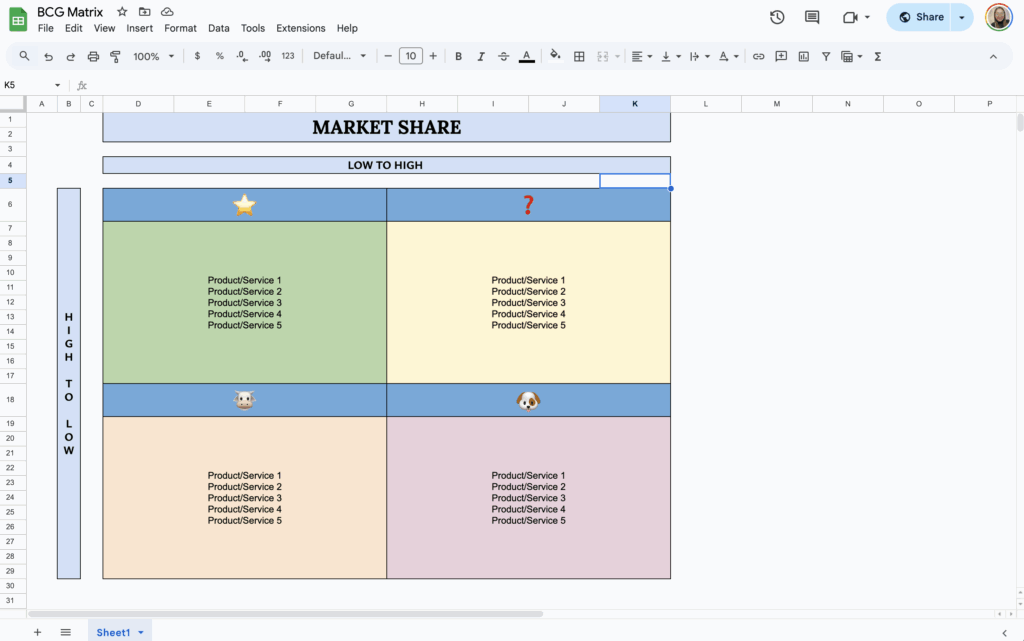The image size is (1024, 641).
Task: Toggle the formula bar search icon
Action: (24, 56)
